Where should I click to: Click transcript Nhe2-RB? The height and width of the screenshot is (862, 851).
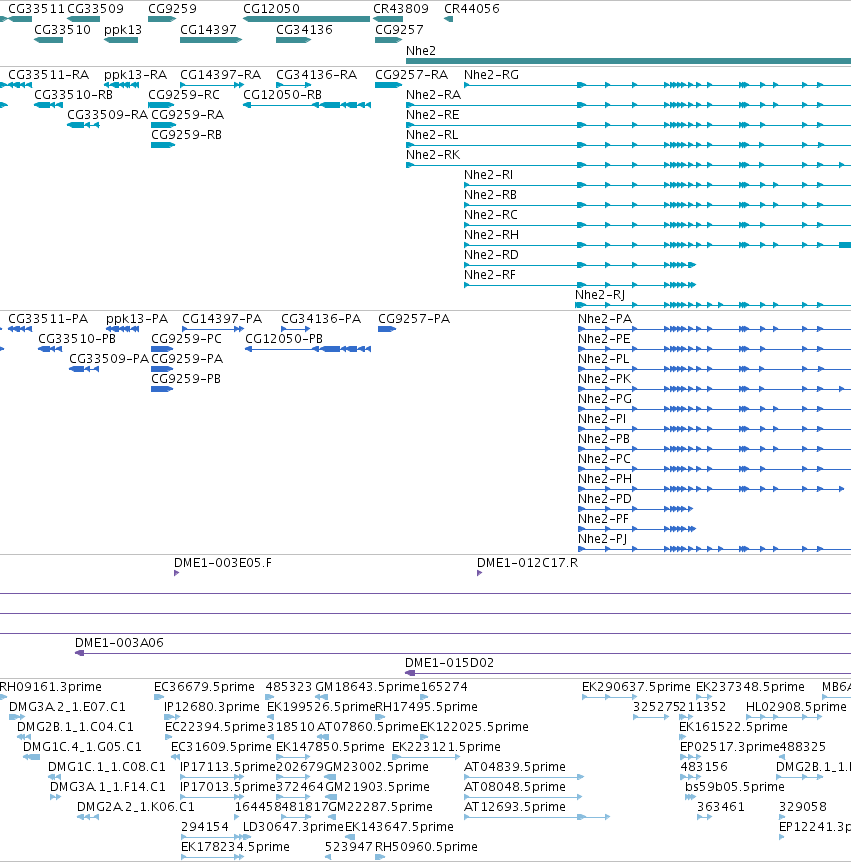click(x=490, y=195)
